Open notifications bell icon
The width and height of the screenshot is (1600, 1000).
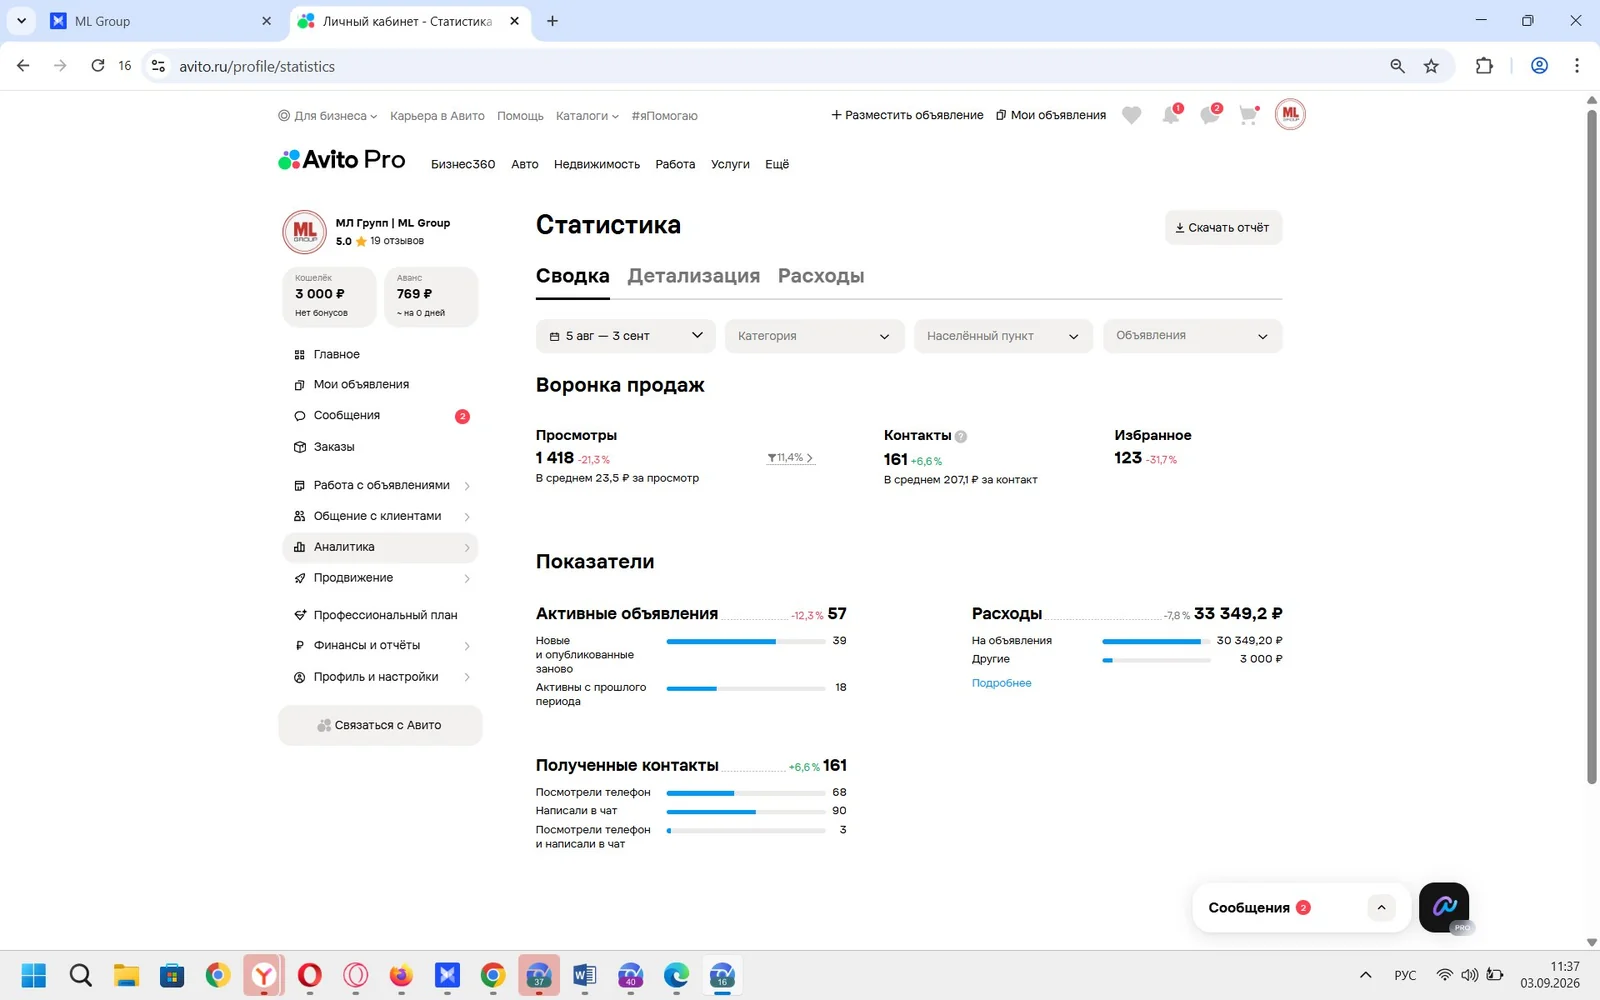click(1171, 115)
